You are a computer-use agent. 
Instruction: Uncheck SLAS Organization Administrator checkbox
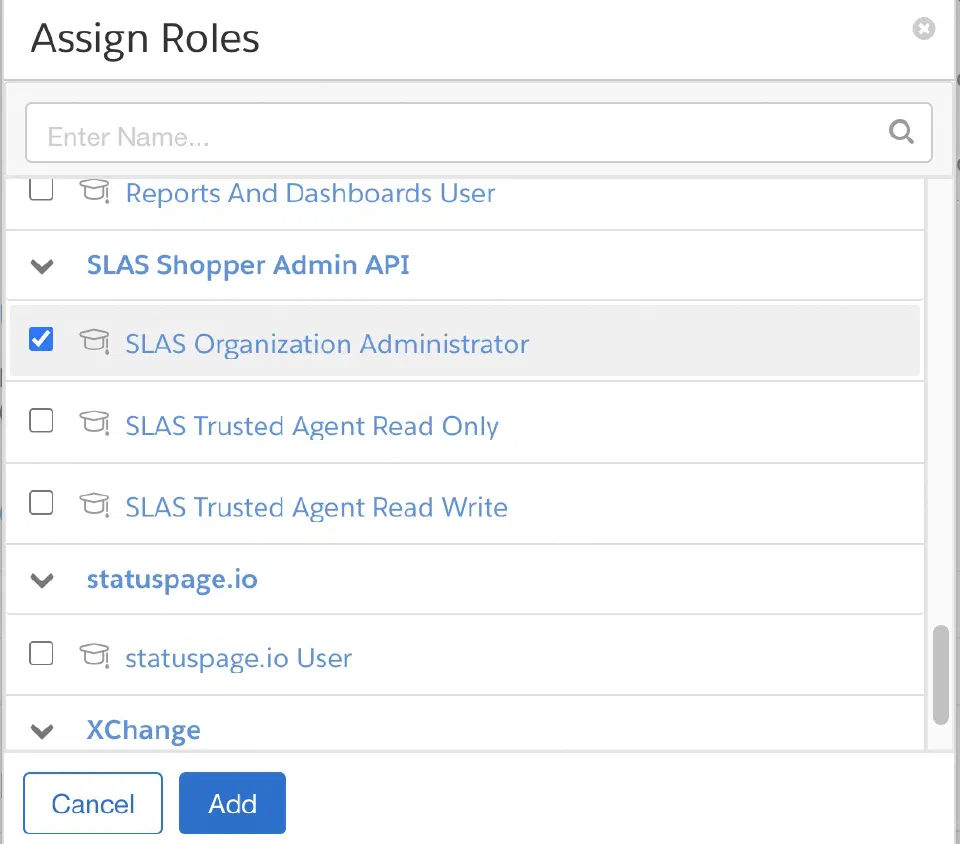[41, 339]
